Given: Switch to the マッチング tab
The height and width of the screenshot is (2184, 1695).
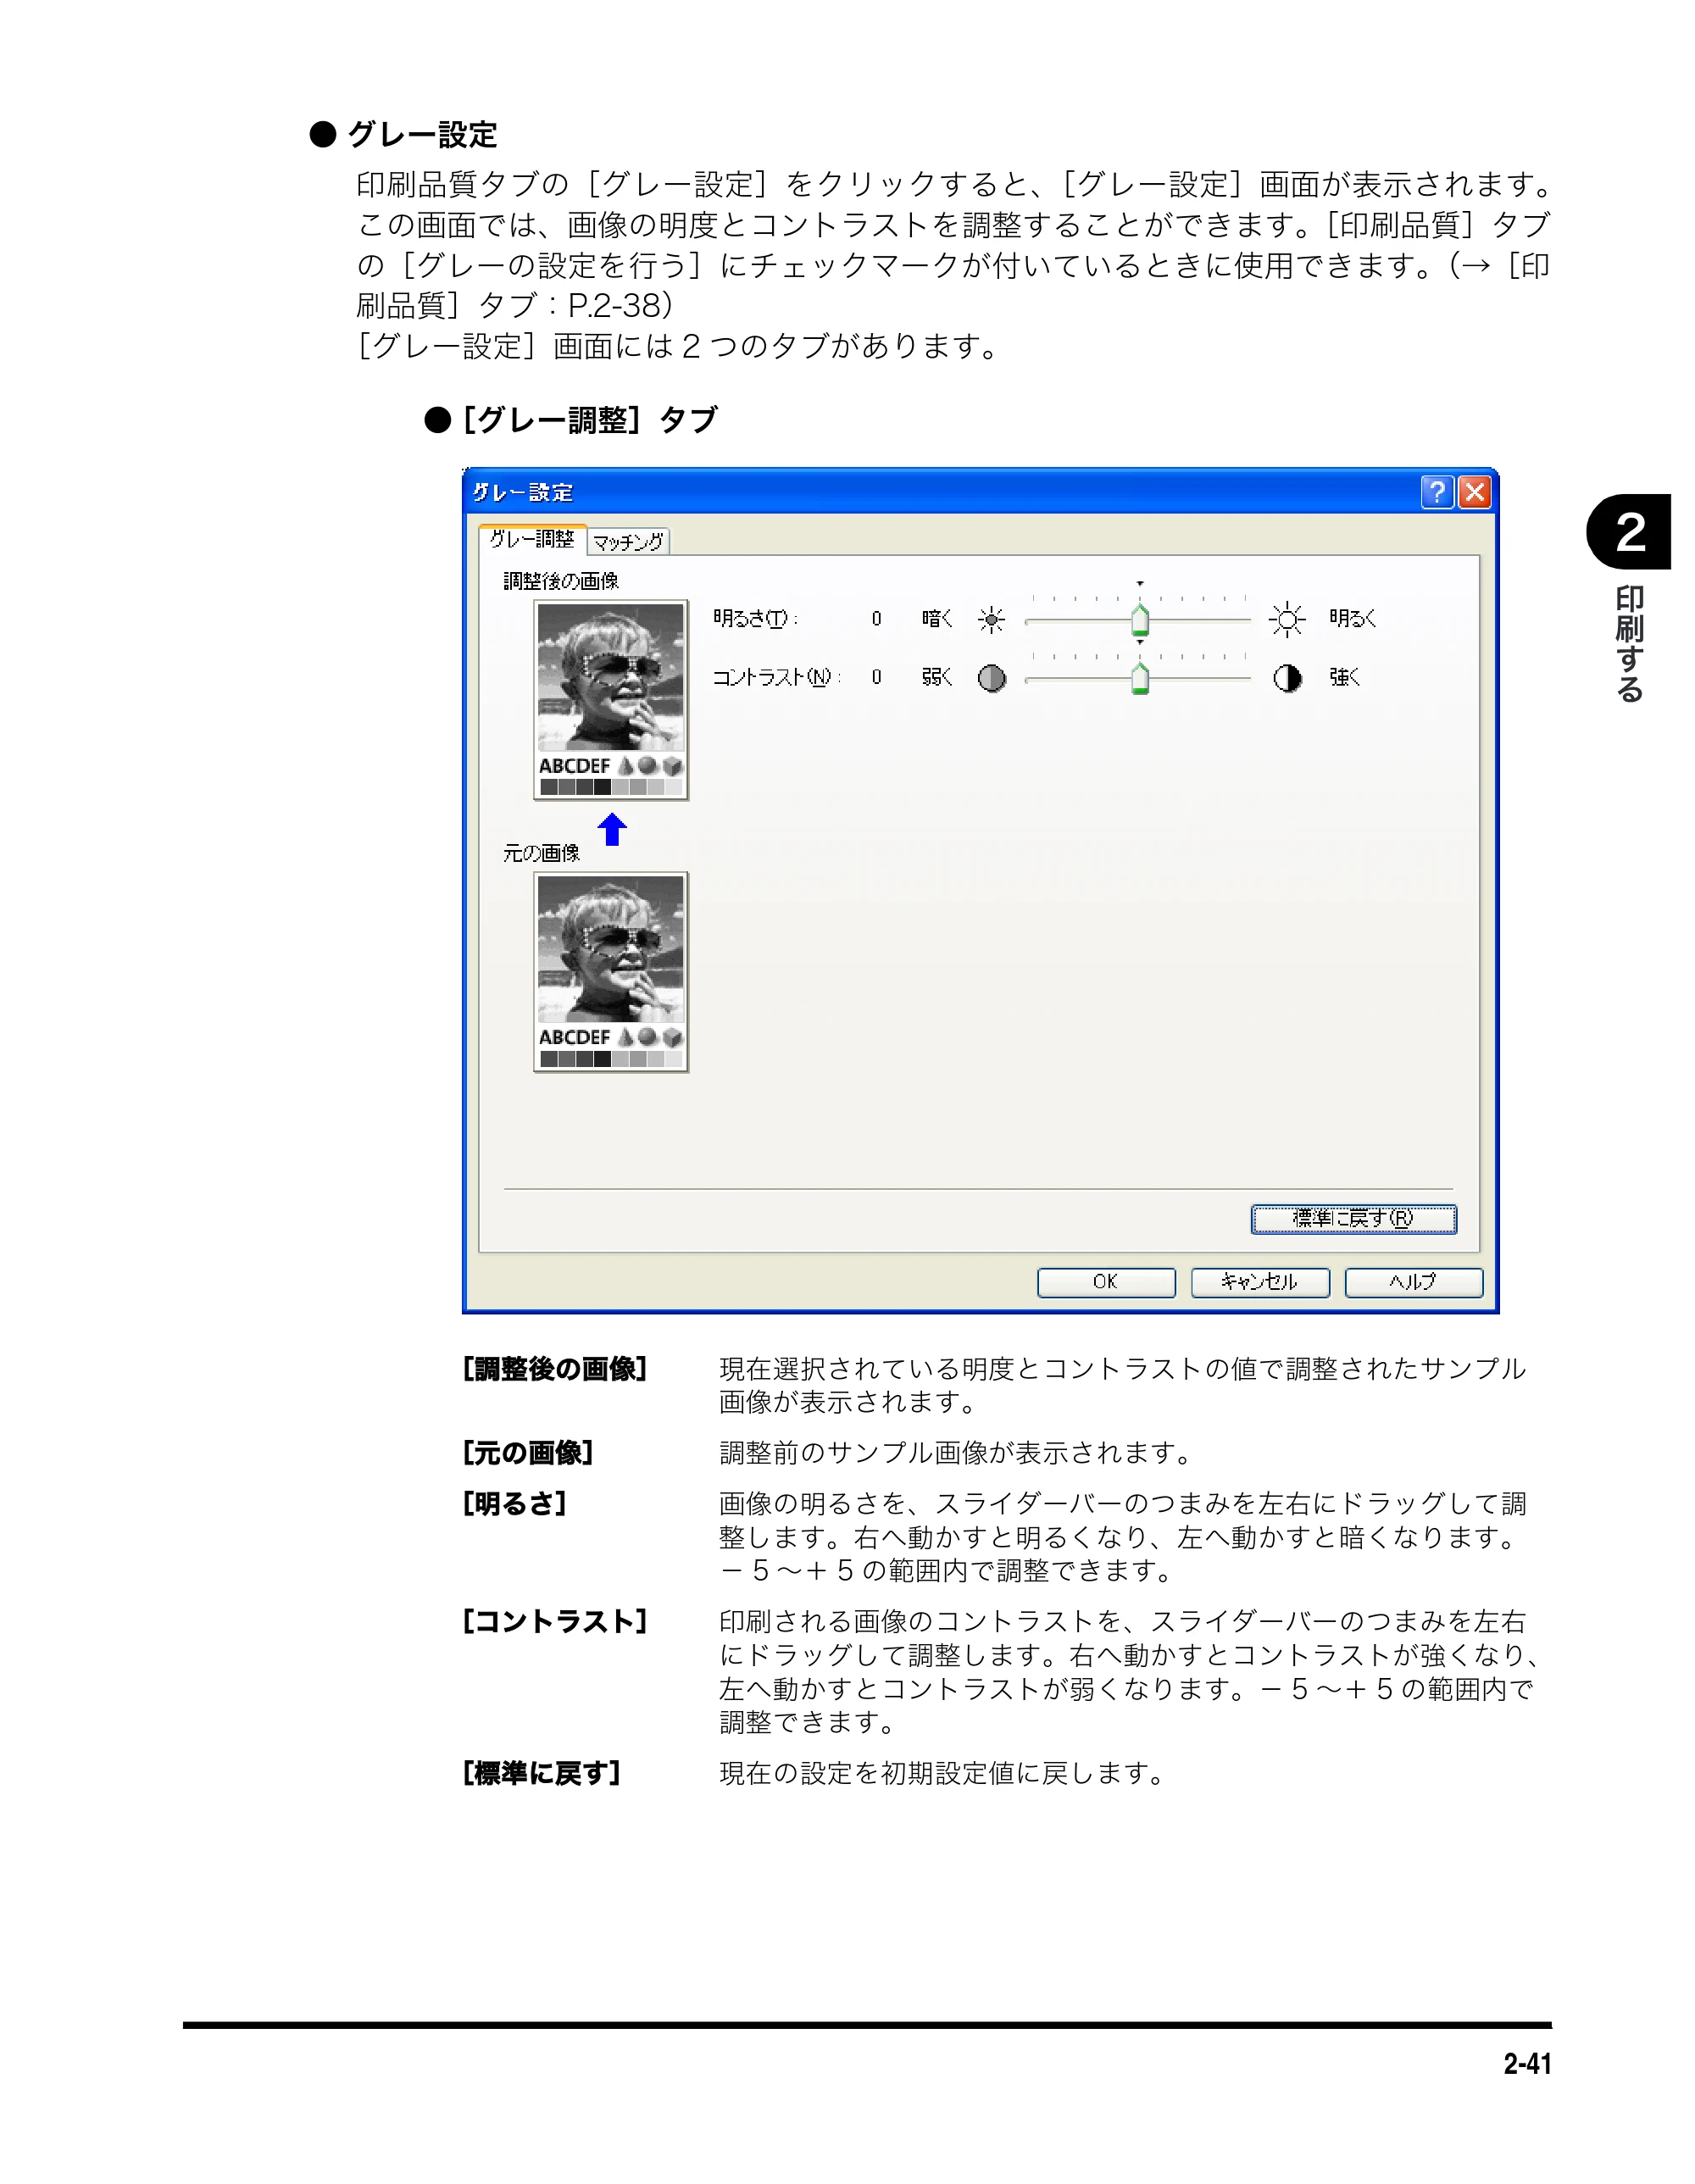Looking at the screenshot, I should tap(628, 542).
